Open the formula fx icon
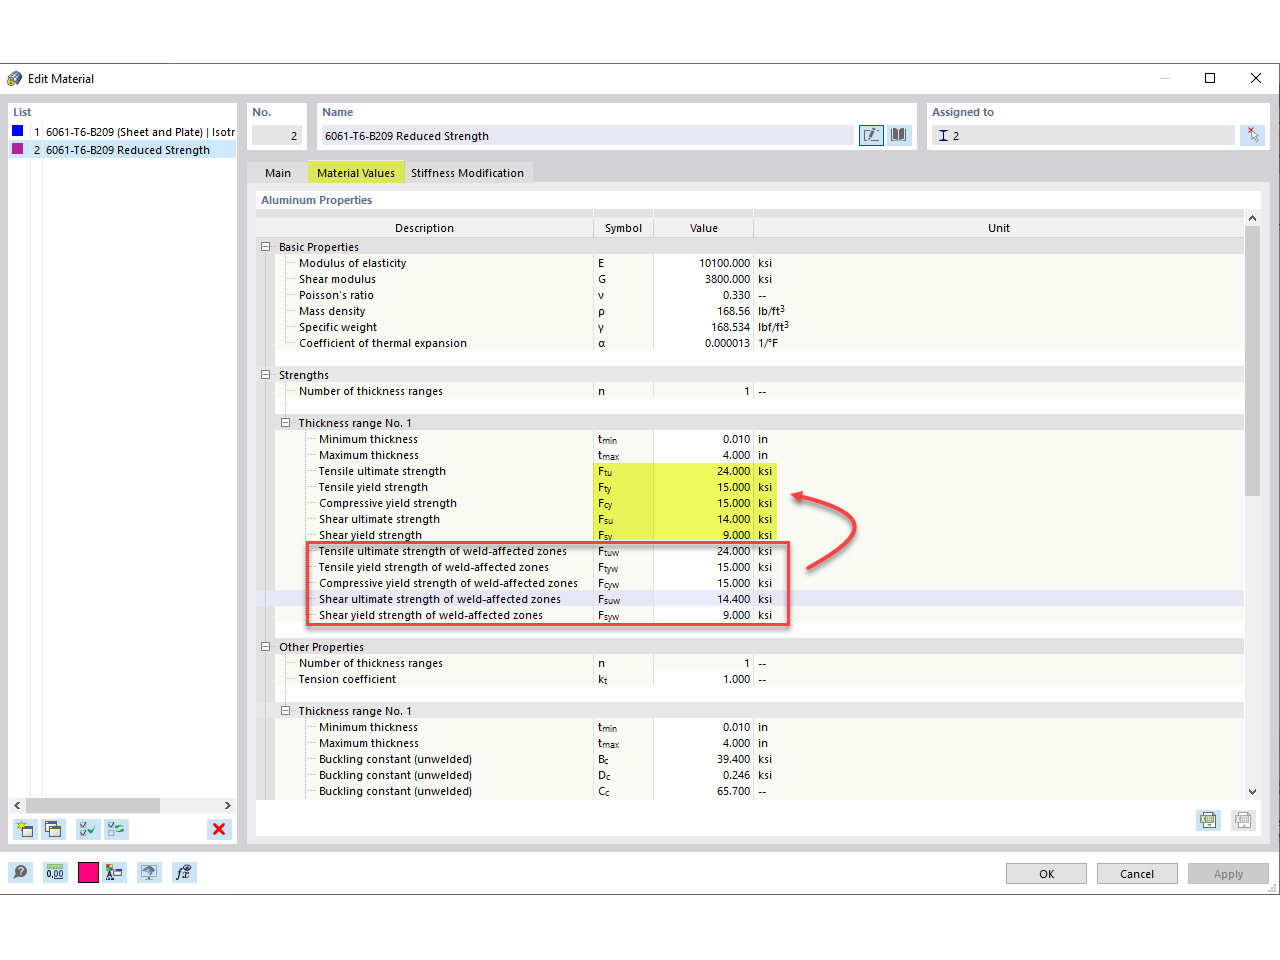This screenshot has width=1280, height=960. tap(184, 872)
